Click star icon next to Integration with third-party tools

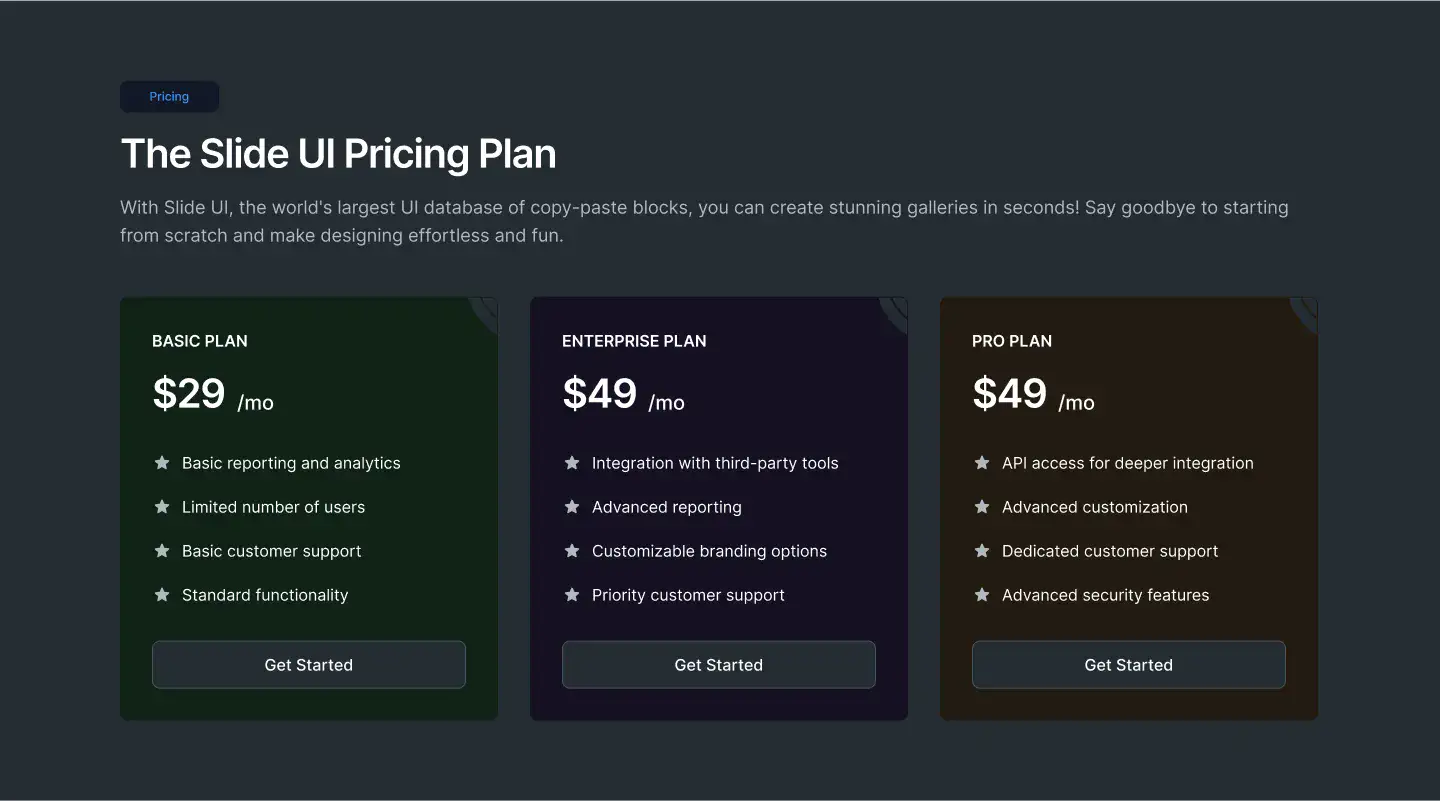[x=572, y=463]
